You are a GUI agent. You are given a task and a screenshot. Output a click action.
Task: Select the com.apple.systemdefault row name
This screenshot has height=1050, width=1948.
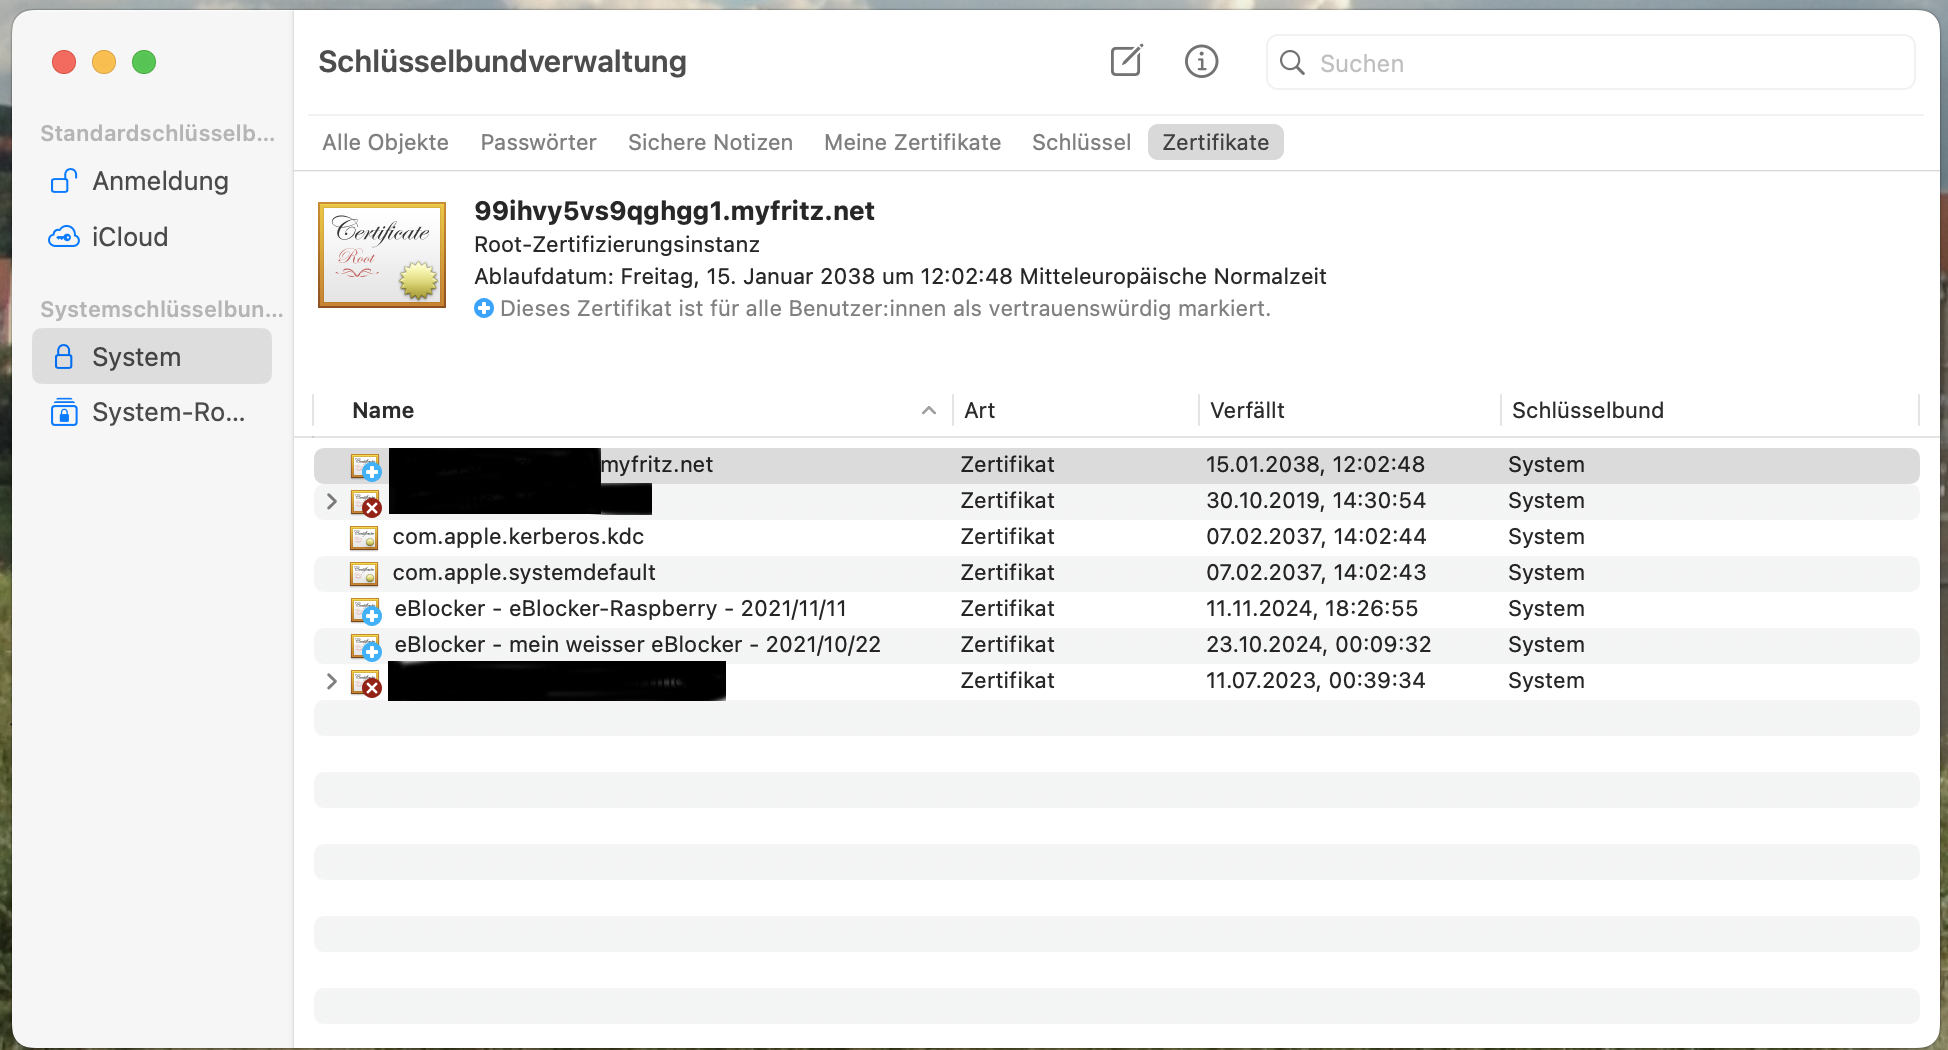pos(524,572)
